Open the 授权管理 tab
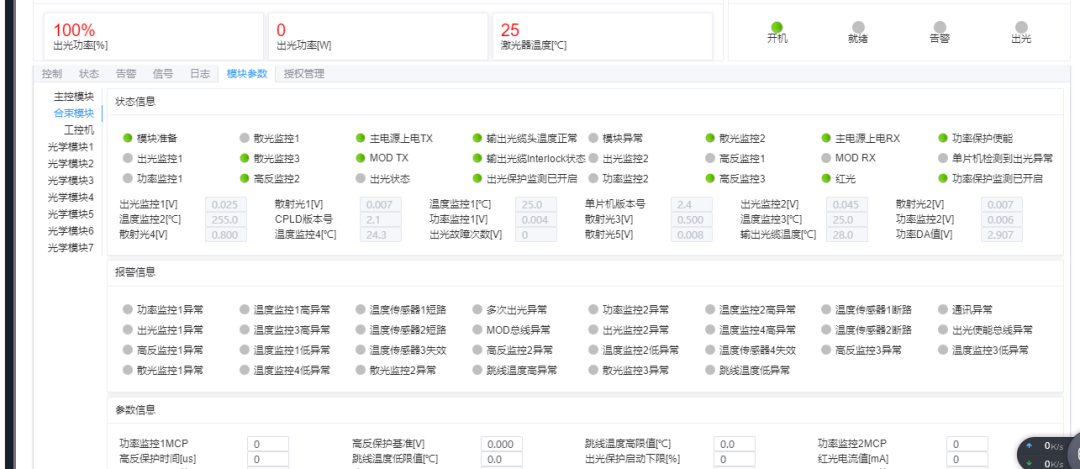 click(x=304, y=74)
